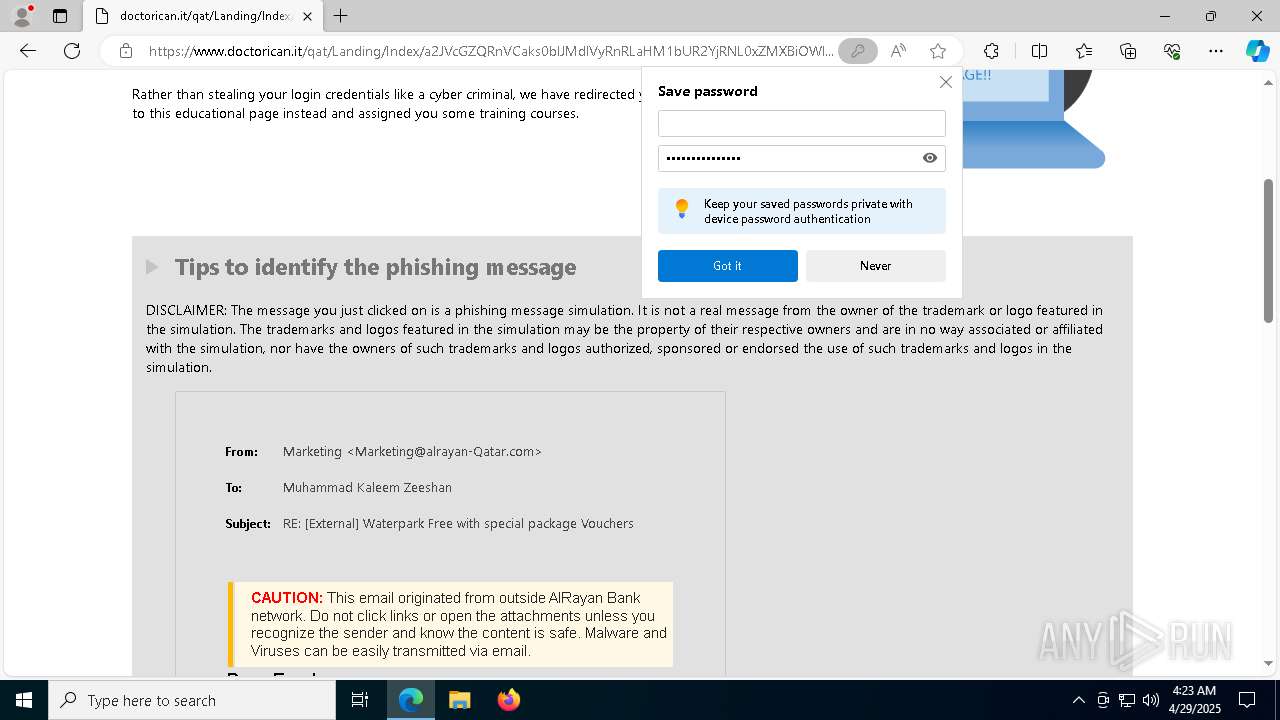Open the notification center

[1248, 700]
